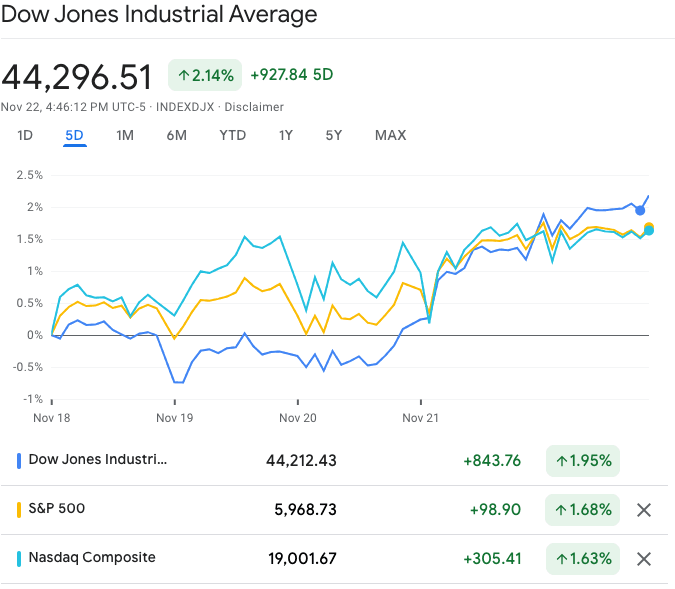Click the Nasdaq Composite row label
Viewport: 675px width, 589px height.
[x=92, y=558]
